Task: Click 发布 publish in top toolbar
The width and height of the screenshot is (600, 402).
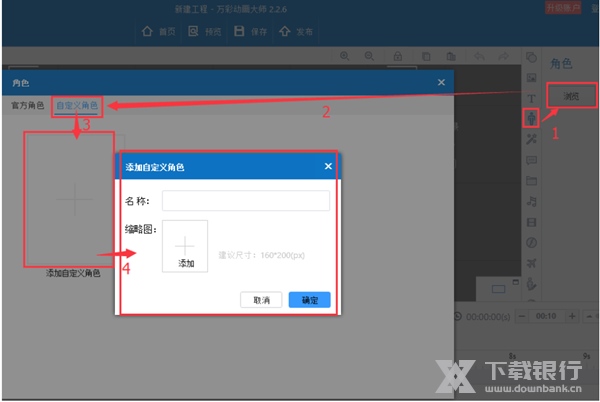Action: pyautogui.click(x=298, y=31)
